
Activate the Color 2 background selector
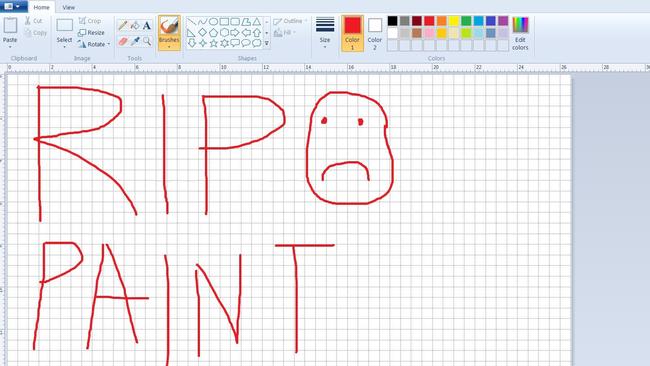375,33
